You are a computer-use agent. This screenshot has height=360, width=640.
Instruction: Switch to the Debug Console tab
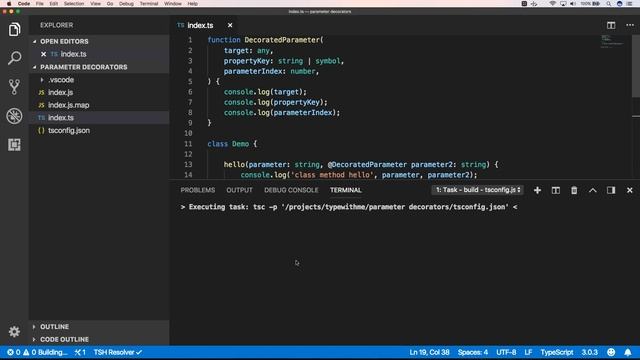[291, 190]
